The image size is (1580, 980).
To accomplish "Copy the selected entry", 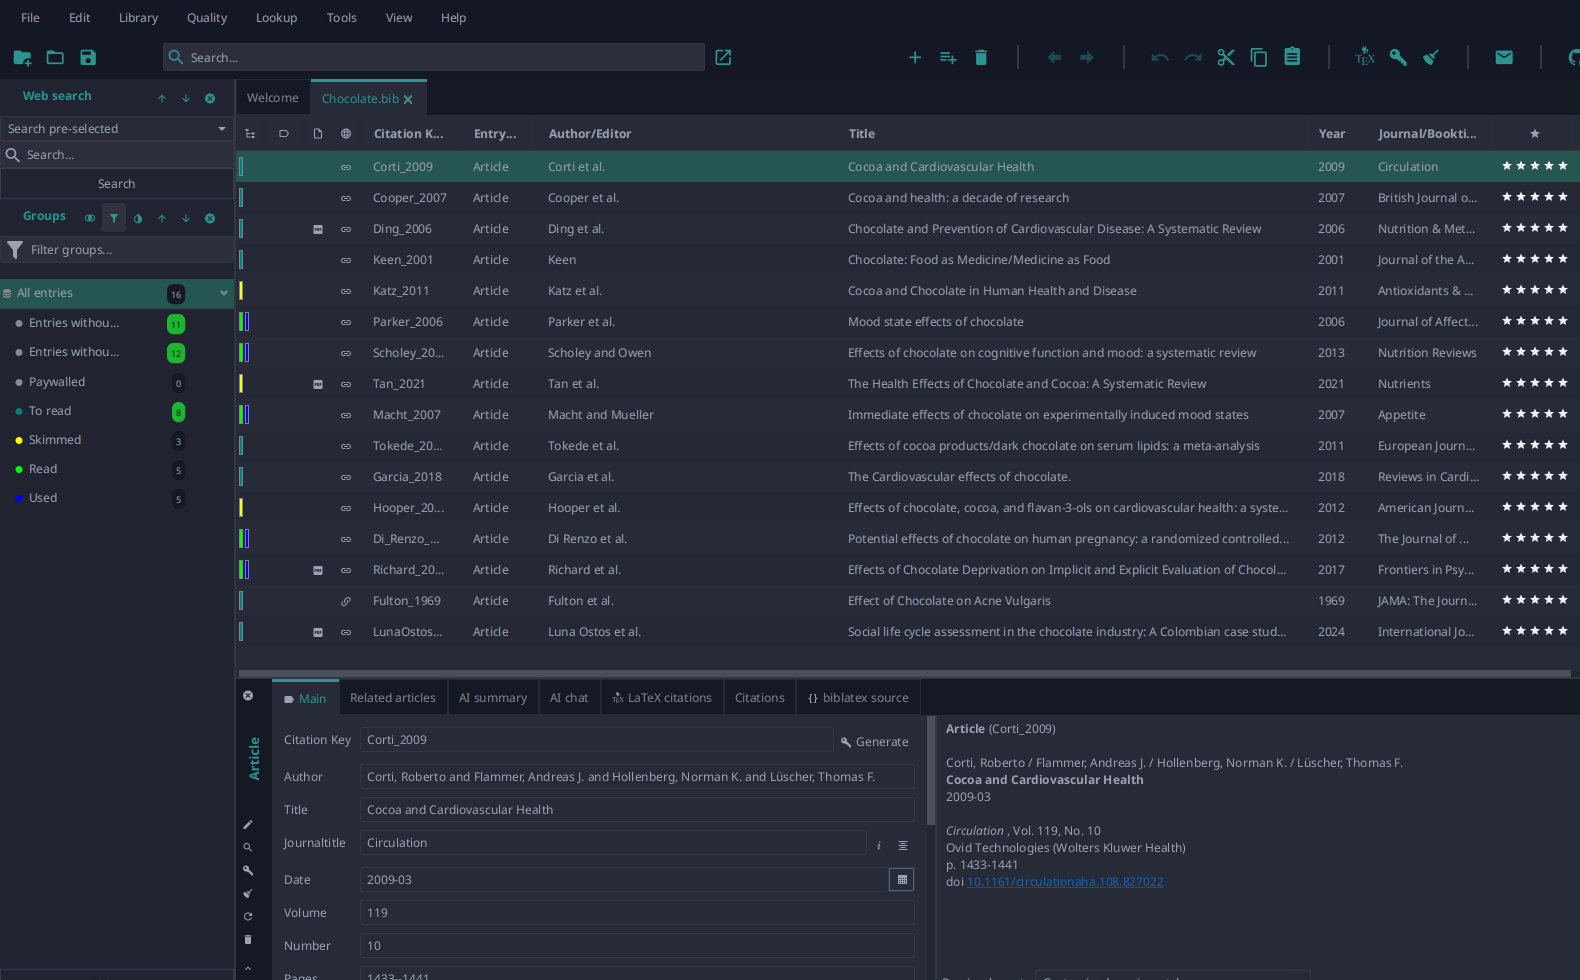I will tap(1259, 58).
